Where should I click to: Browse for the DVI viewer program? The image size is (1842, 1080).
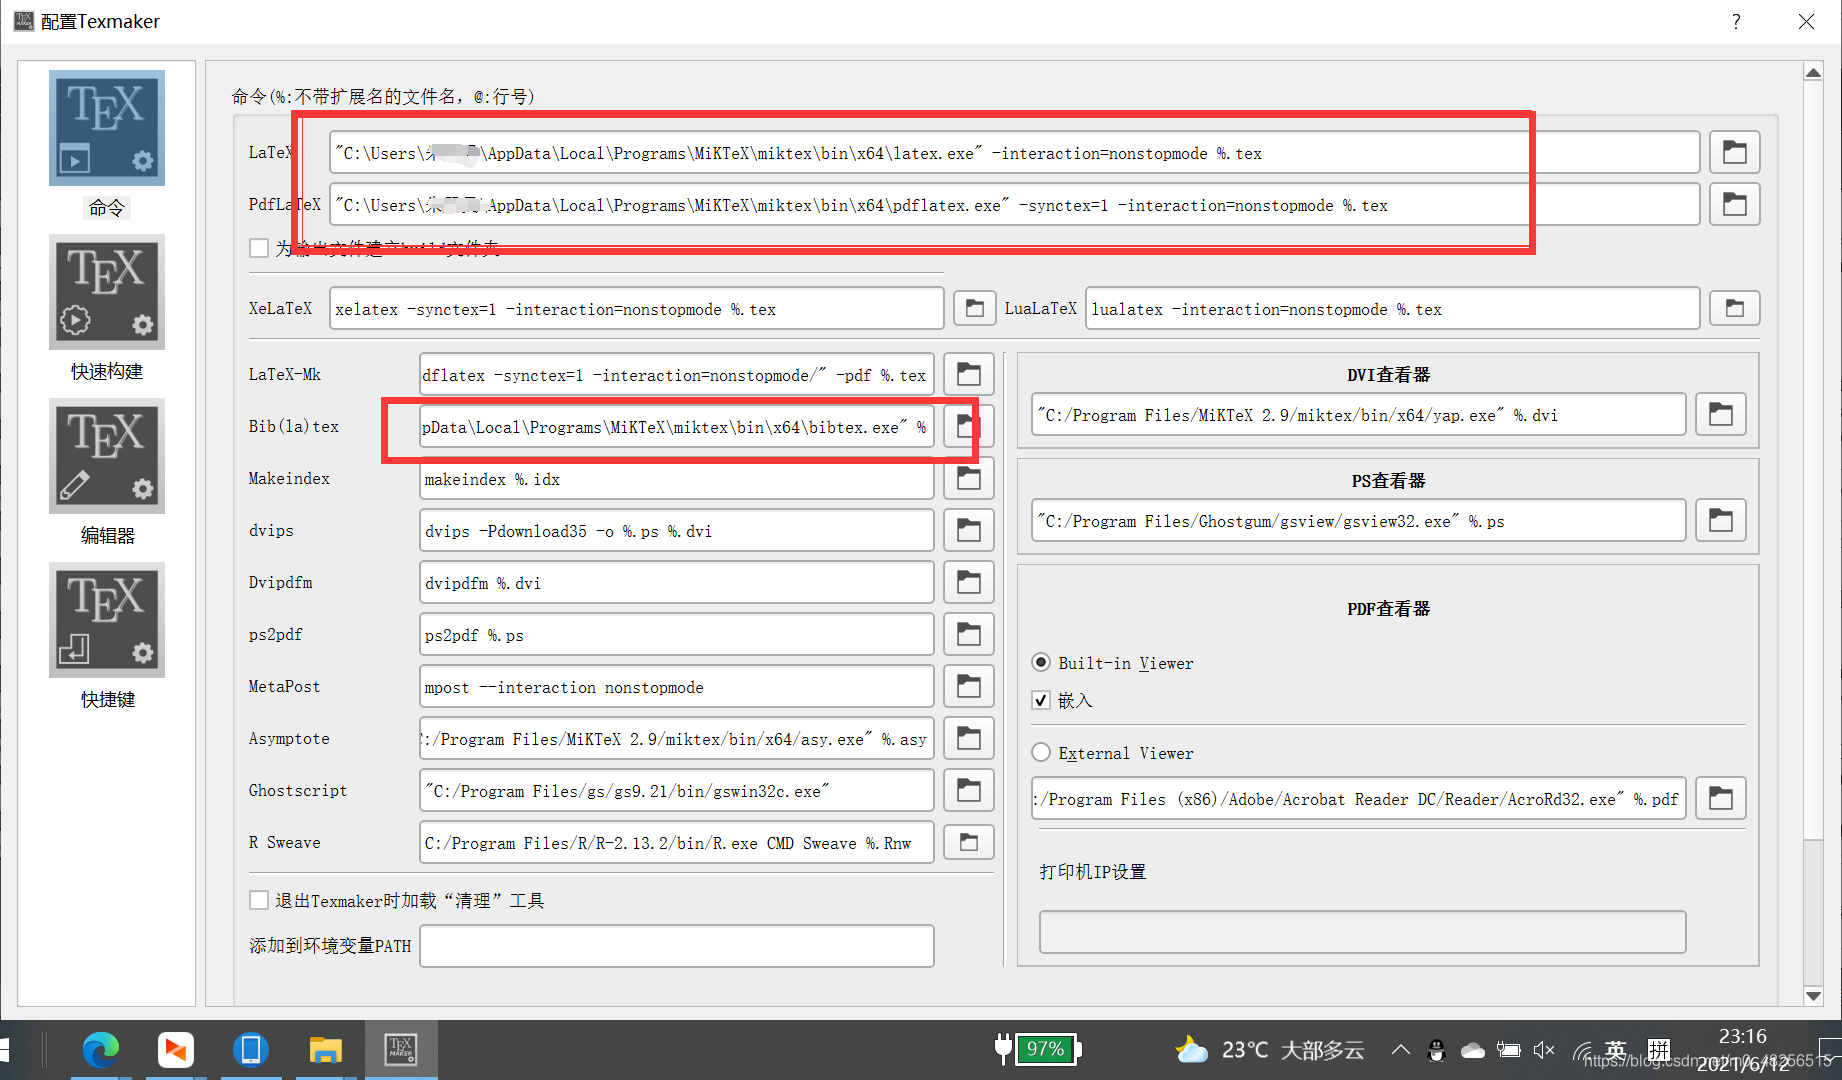(x=1720, y=414)
